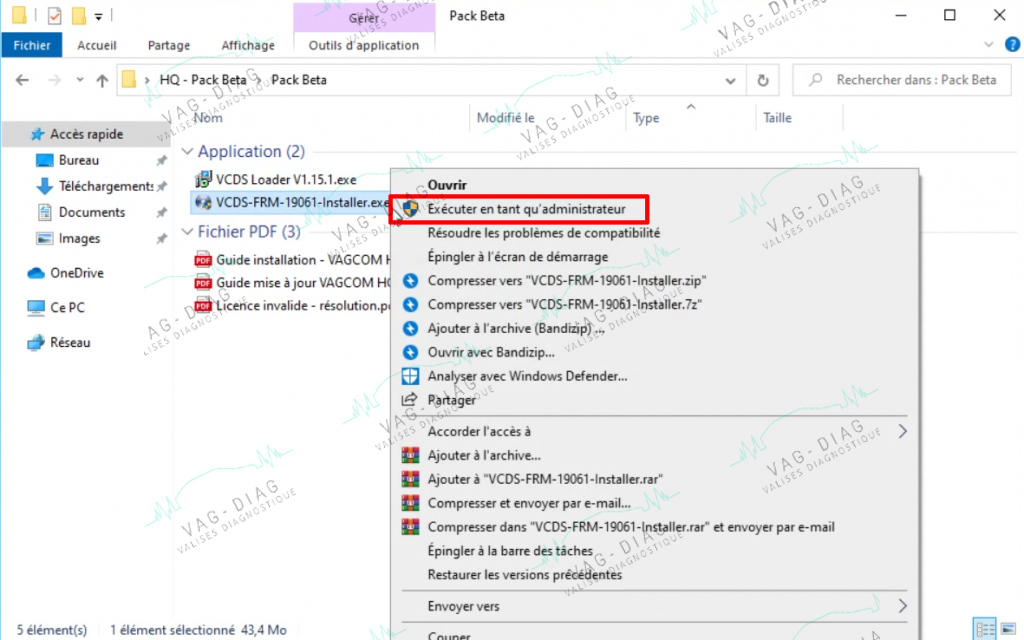Select VCDS Loader V1.15.1.exe file
The image size is (1024, 640).
point(285,179)
